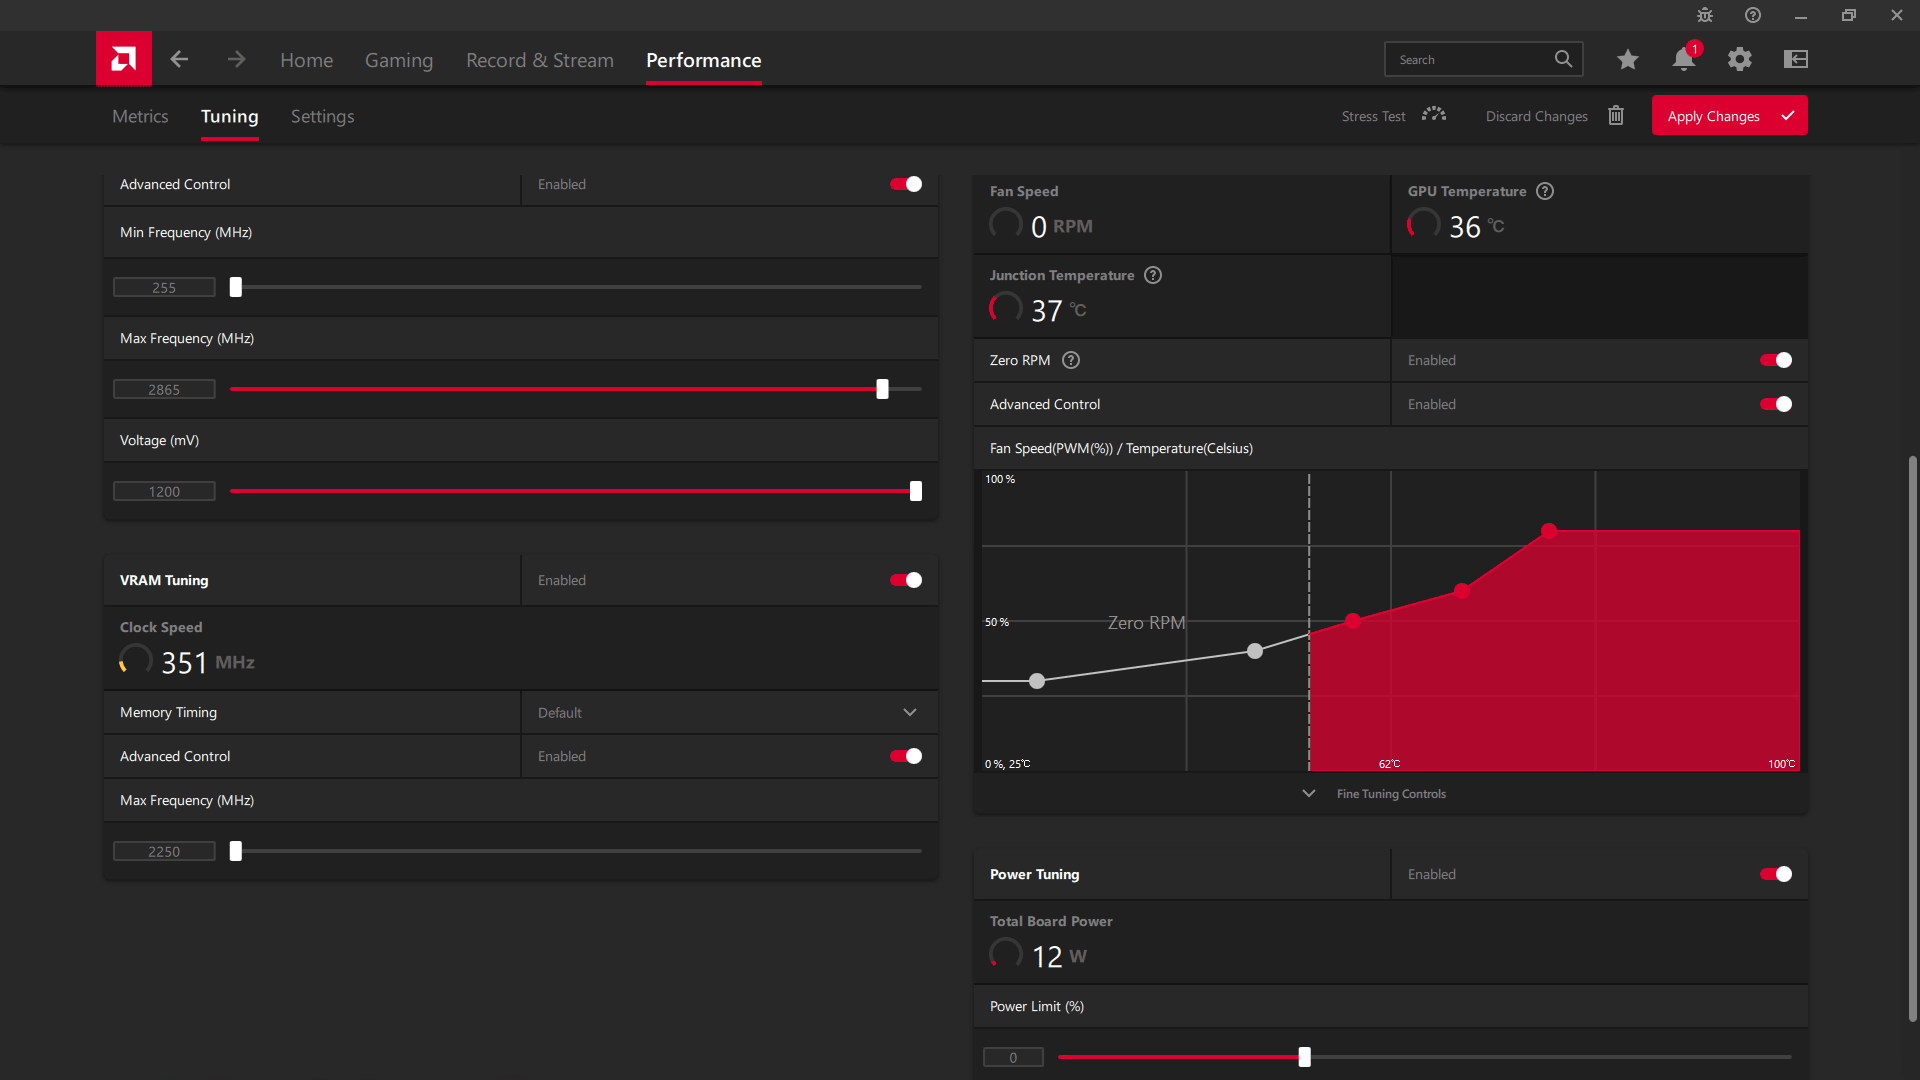The height and width of the screenshot is (1080, 1920).
Task: Click Max Frequency value field 2865
Action: 164,389
